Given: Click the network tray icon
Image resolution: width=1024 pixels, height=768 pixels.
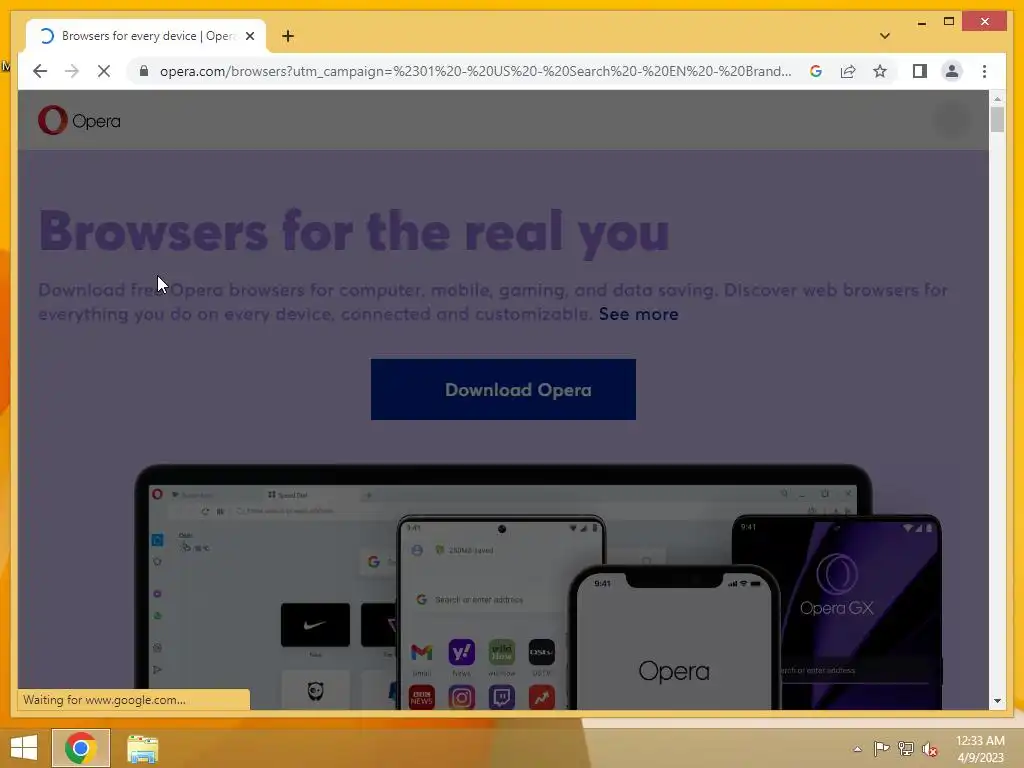Looking at the screenshot, I should pos(905,748).
